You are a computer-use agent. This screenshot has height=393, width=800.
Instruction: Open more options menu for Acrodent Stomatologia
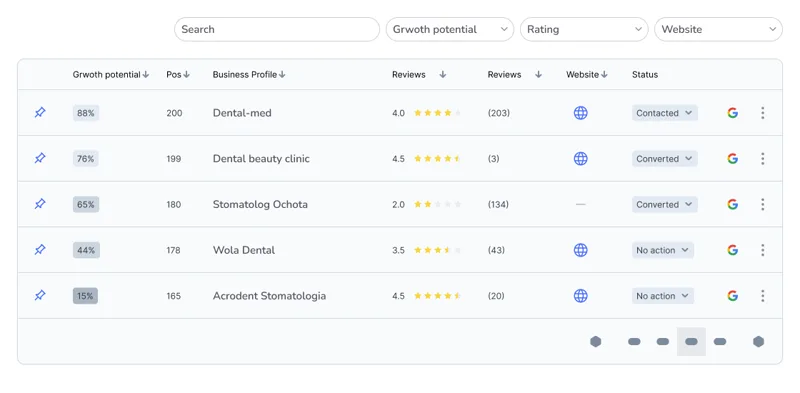[x=763, y=296]
